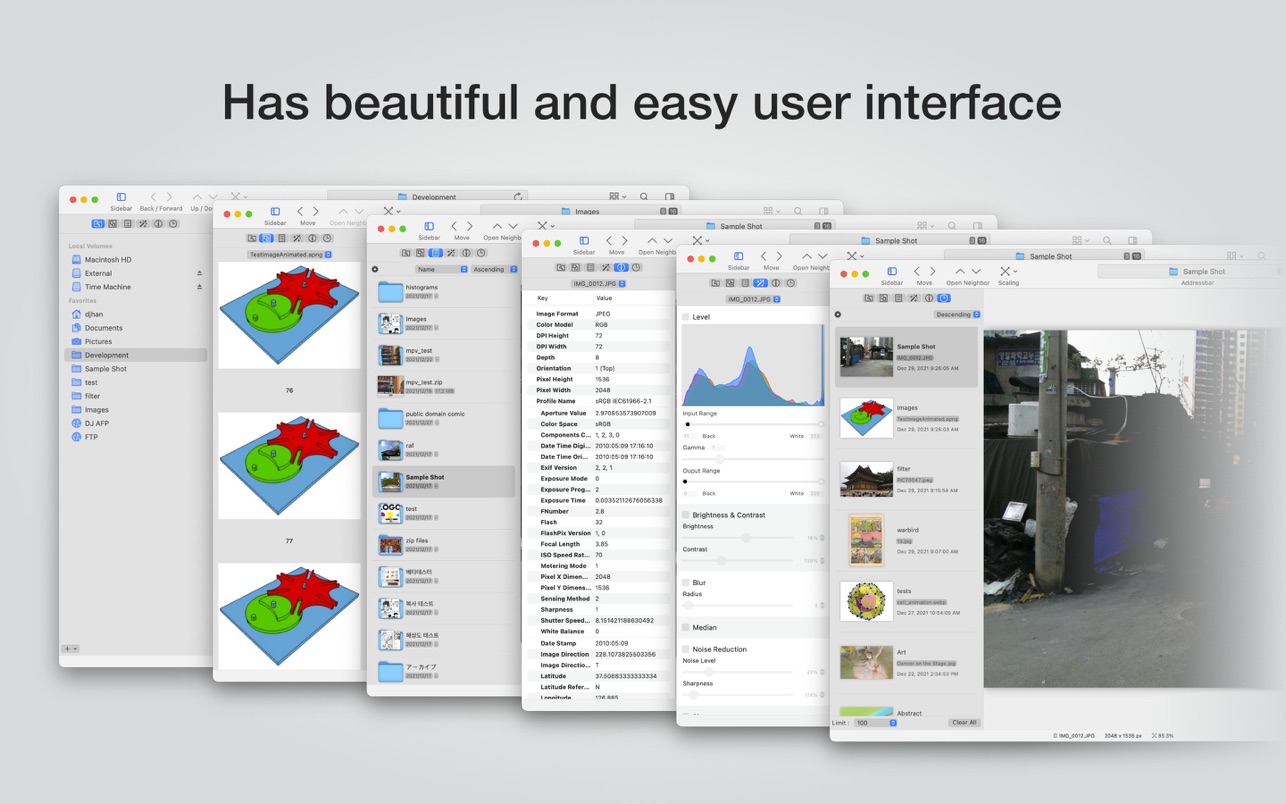
Task: Select the warbird history thumbnail
Action: [866, 540]
